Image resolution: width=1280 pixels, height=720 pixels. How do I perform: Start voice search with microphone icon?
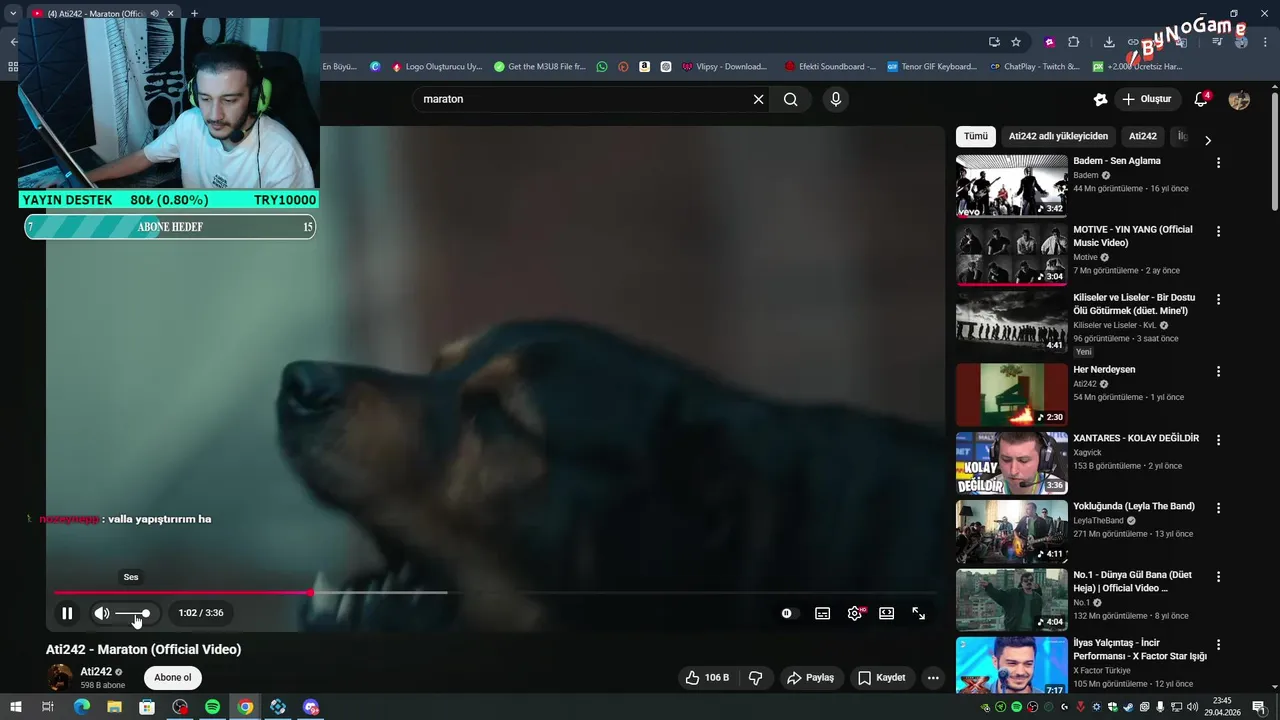click(x=836, y=99)
